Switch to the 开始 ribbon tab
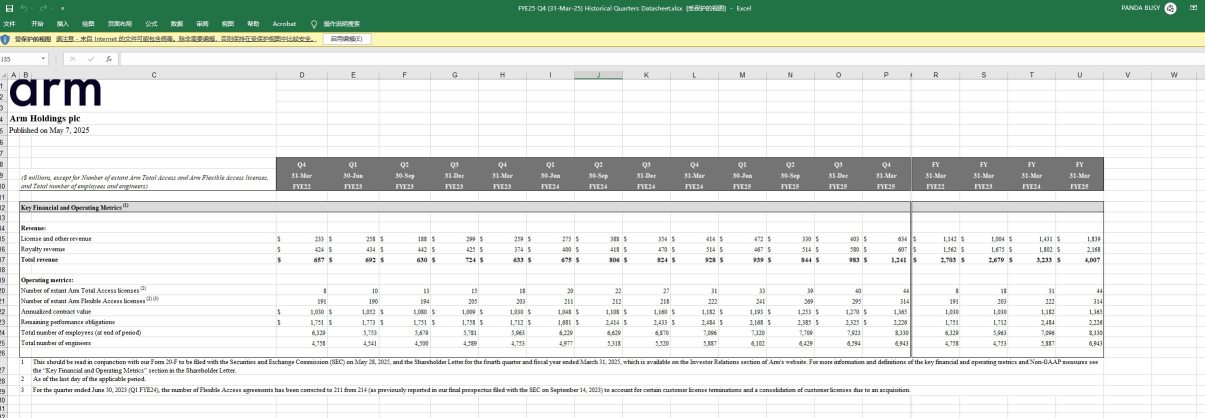 (x=37, y=22)
